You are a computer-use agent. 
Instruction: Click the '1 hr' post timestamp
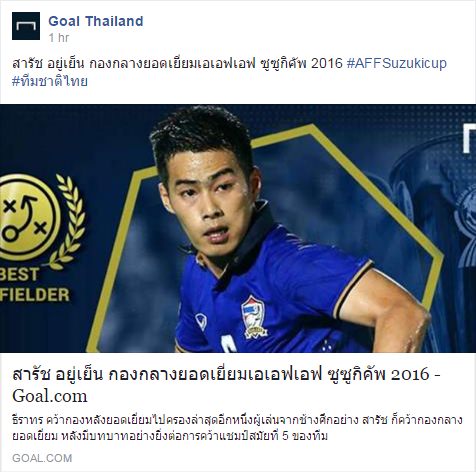(x=59, y=38)
